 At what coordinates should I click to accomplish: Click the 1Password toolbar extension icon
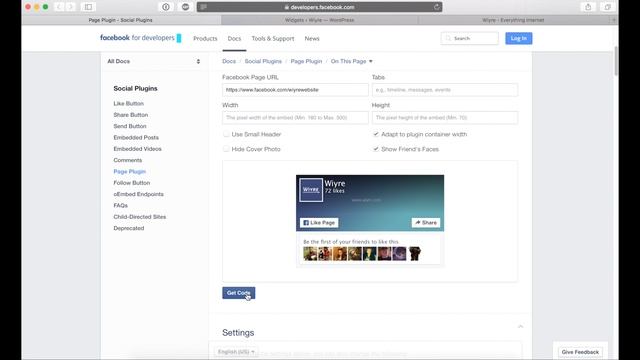166,7
